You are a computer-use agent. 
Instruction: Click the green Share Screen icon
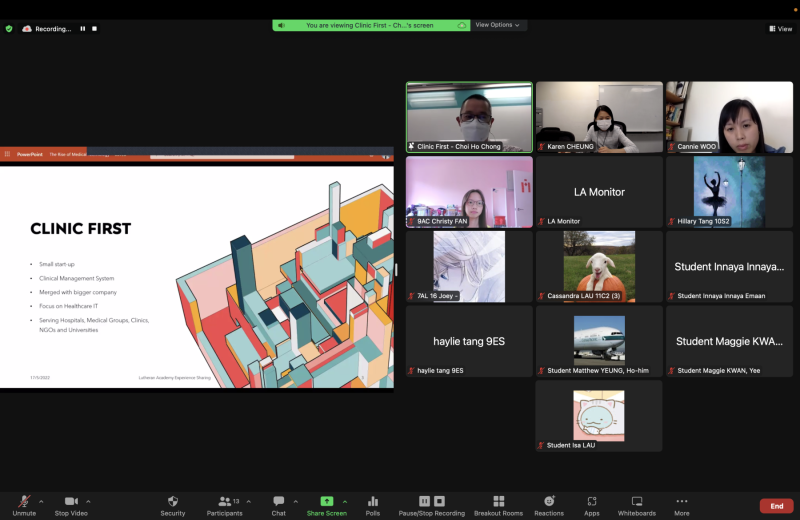click(x=327, y=501)
